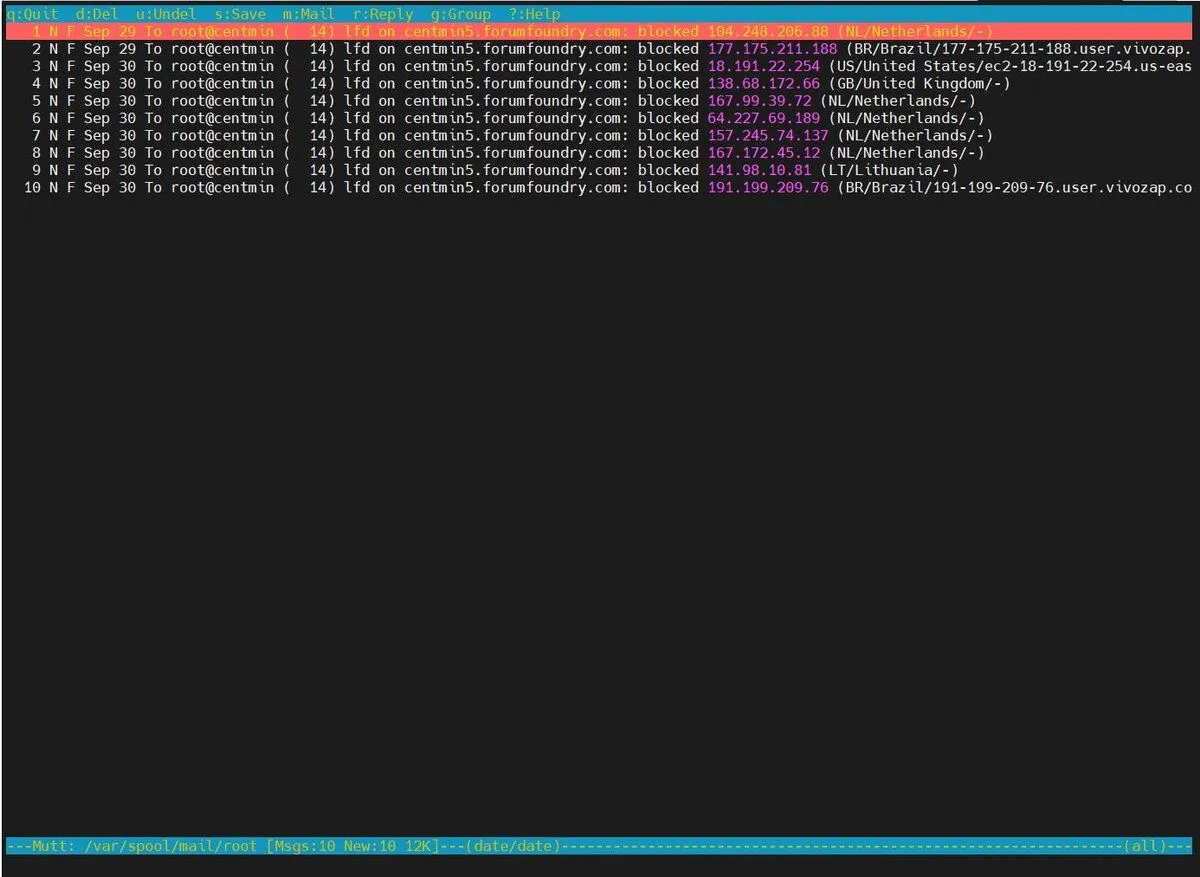Viewport: 1200px width, 877px height.
Task: Click the m:Mail shortcut label
Action: coord(309,15)
